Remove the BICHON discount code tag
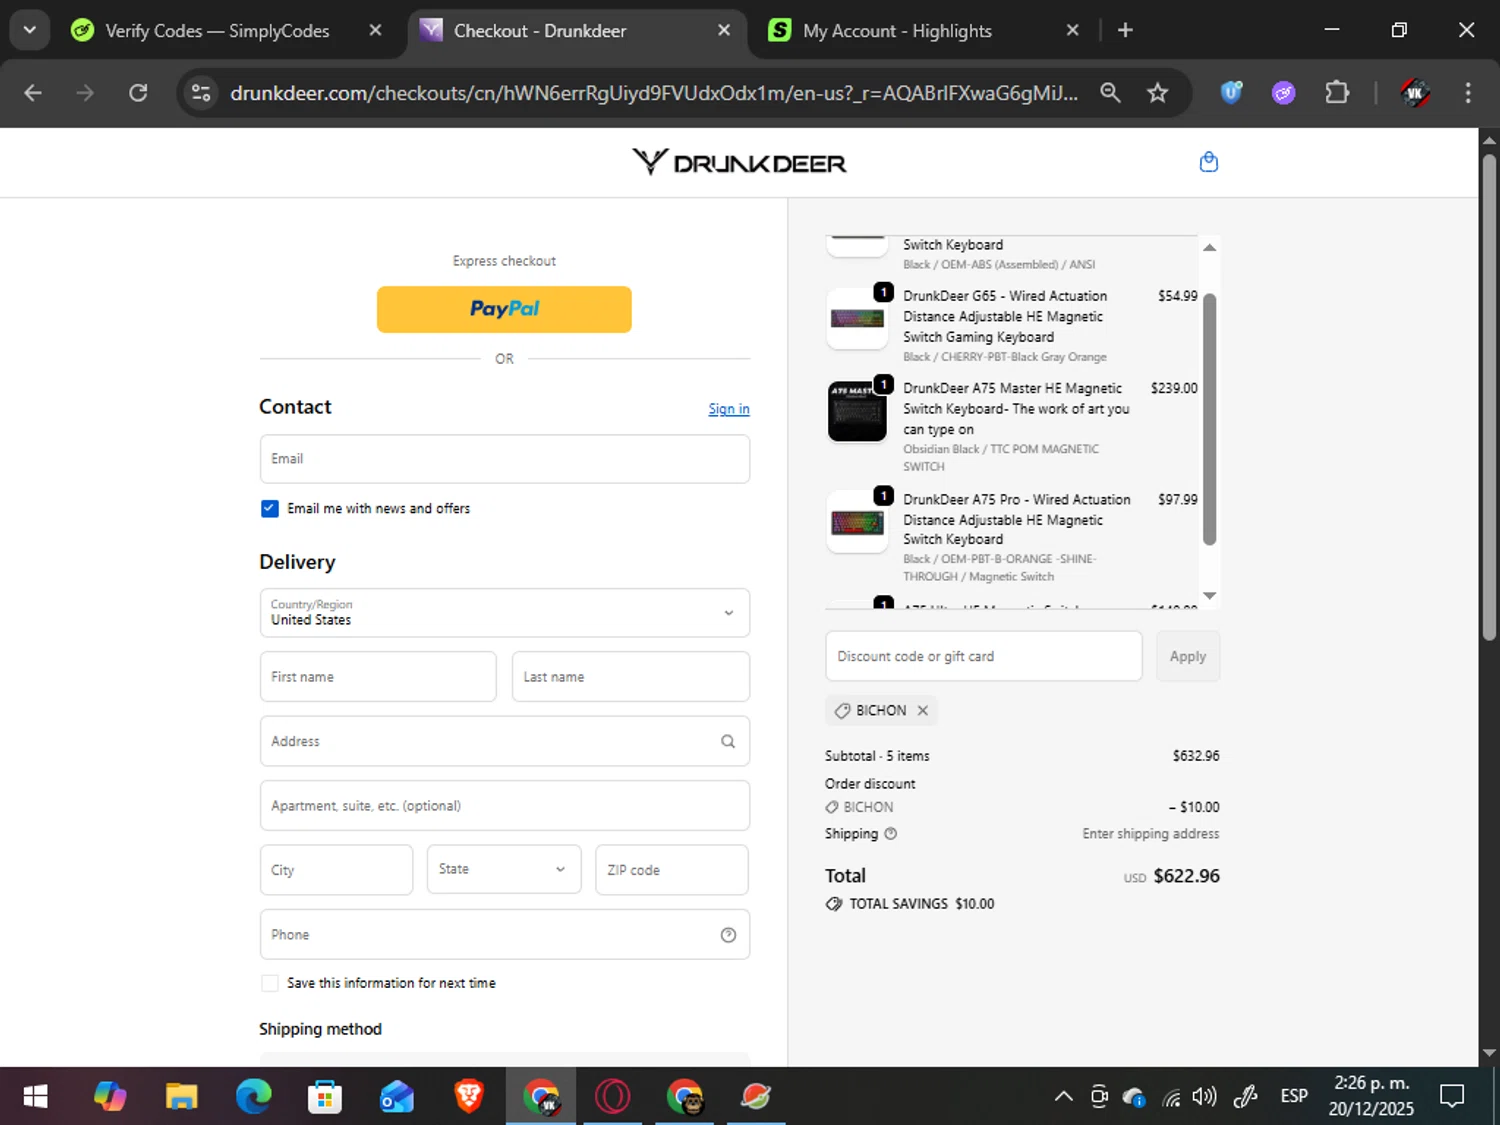Image resolution: width=1500 pixels, height=1125 pixels. point(923,710)
